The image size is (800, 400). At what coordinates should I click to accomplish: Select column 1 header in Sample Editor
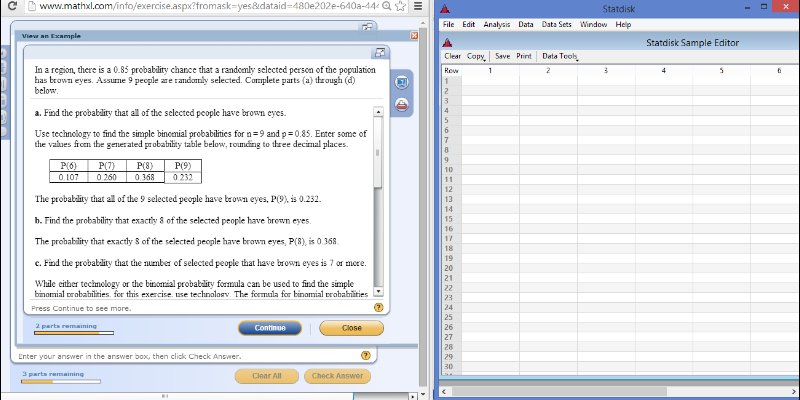[x=490, y=70]
